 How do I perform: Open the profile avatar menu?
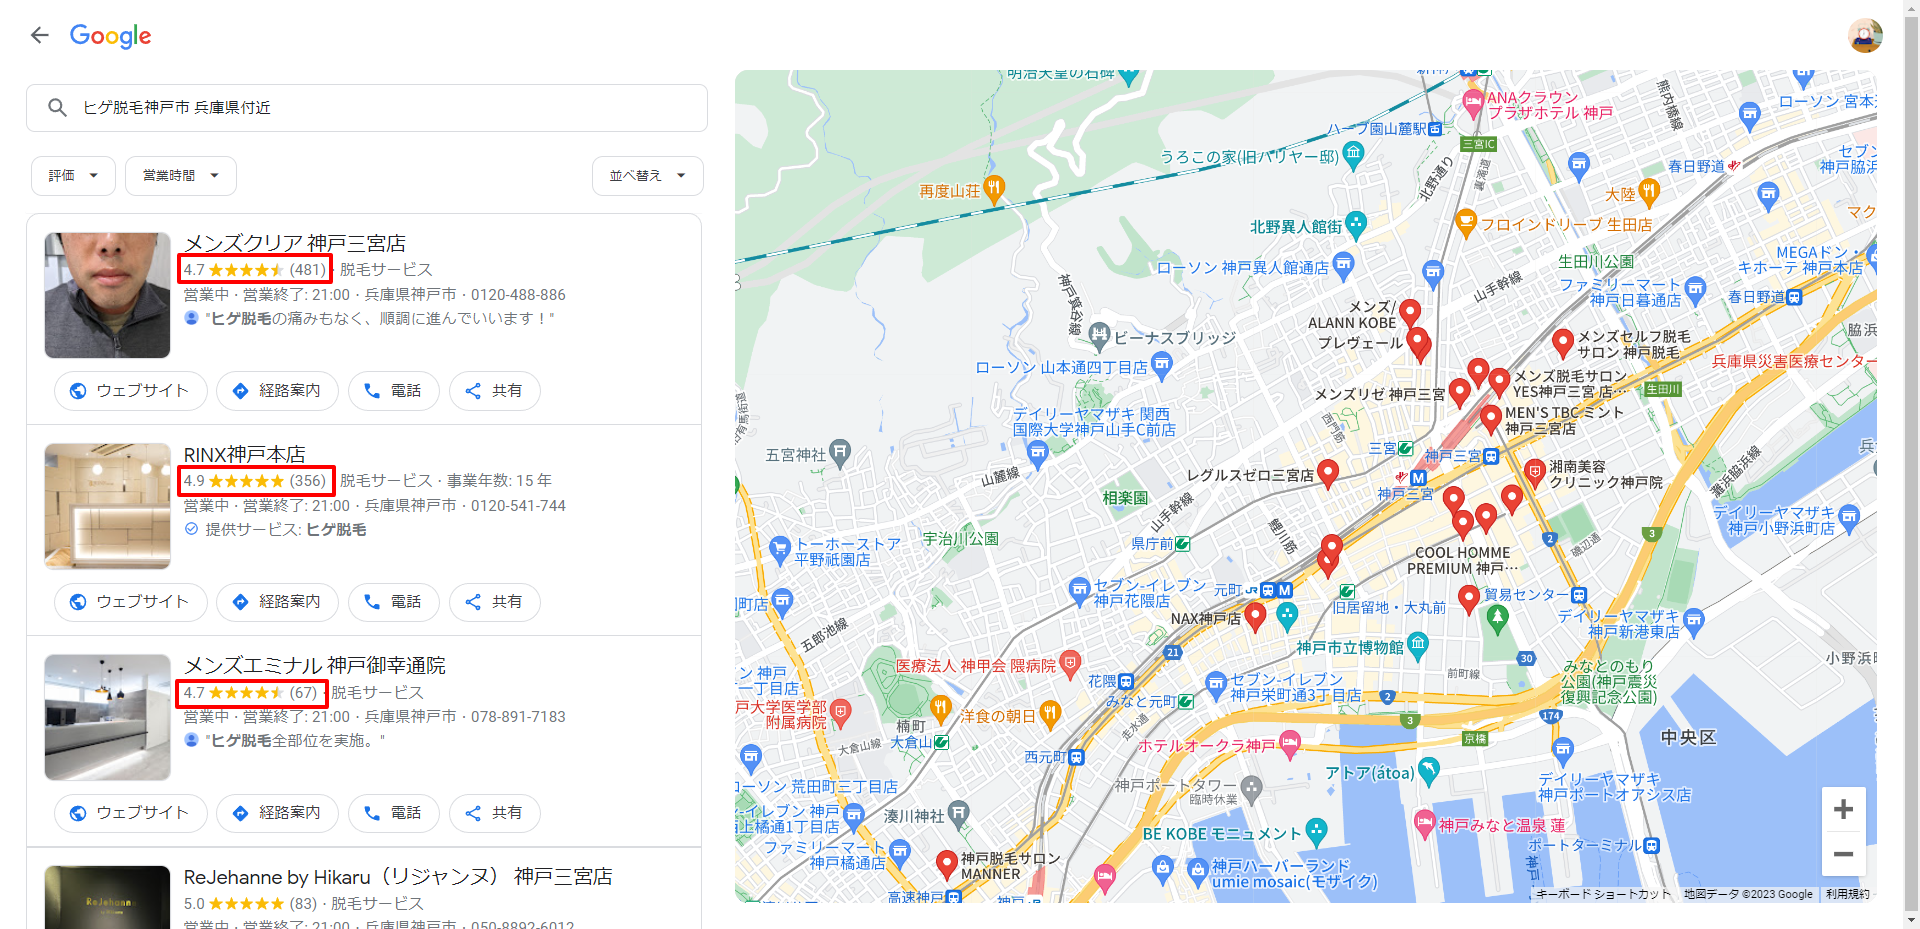click(x=1865, y=36)
